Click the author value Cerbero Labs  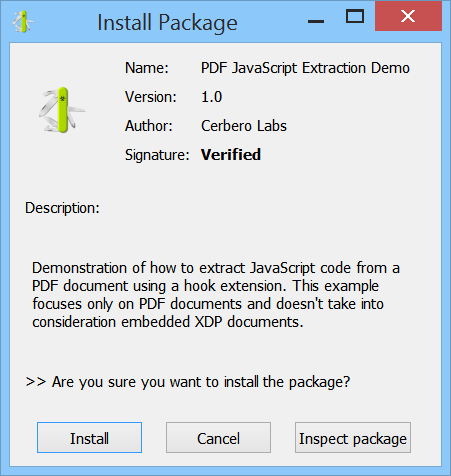click(244, 126)
